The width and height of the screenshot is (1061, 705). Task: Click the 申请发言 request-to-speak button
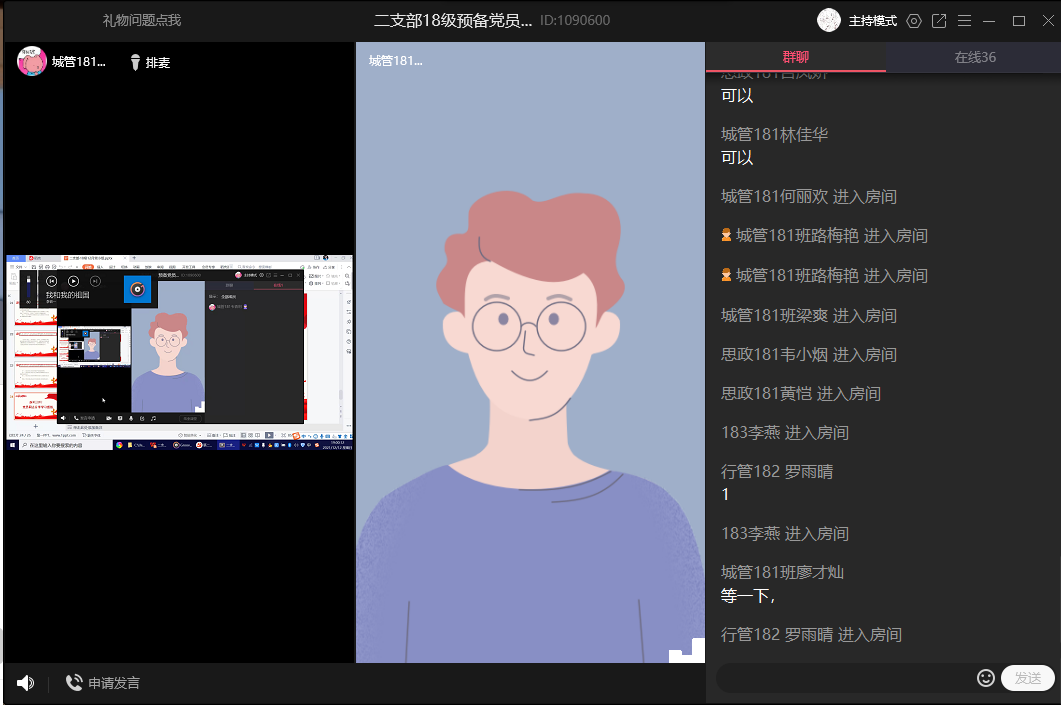[103, 683]
